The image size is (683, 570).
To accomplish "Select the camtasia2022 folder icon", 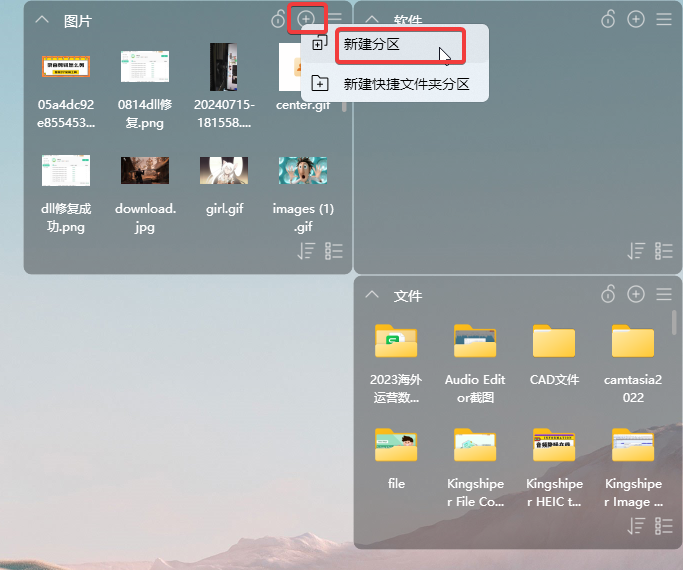I will point(633,341).
